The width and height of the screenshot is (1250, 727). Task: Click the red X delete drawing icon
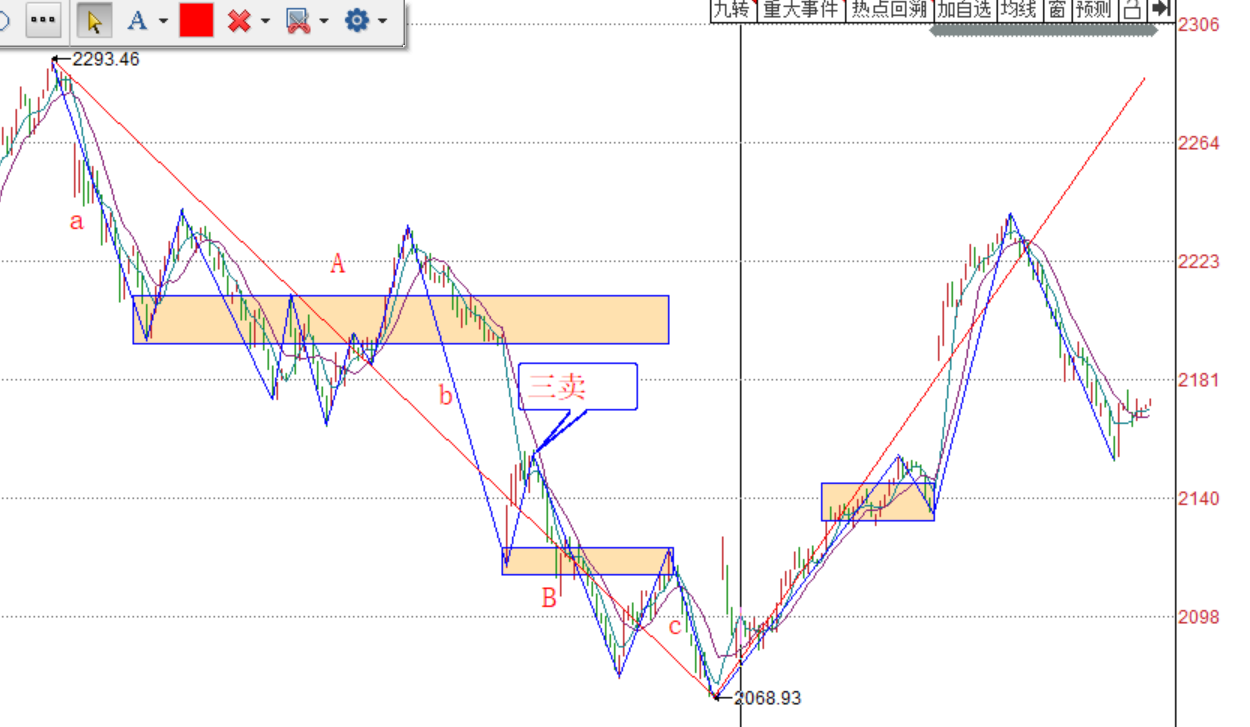click(x=239, y=20)
